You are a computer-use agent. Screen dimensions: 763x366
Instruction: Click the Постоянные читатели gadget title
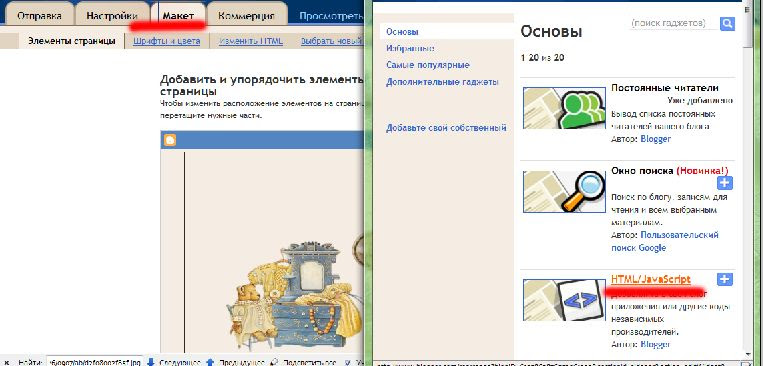click(665, 88)
